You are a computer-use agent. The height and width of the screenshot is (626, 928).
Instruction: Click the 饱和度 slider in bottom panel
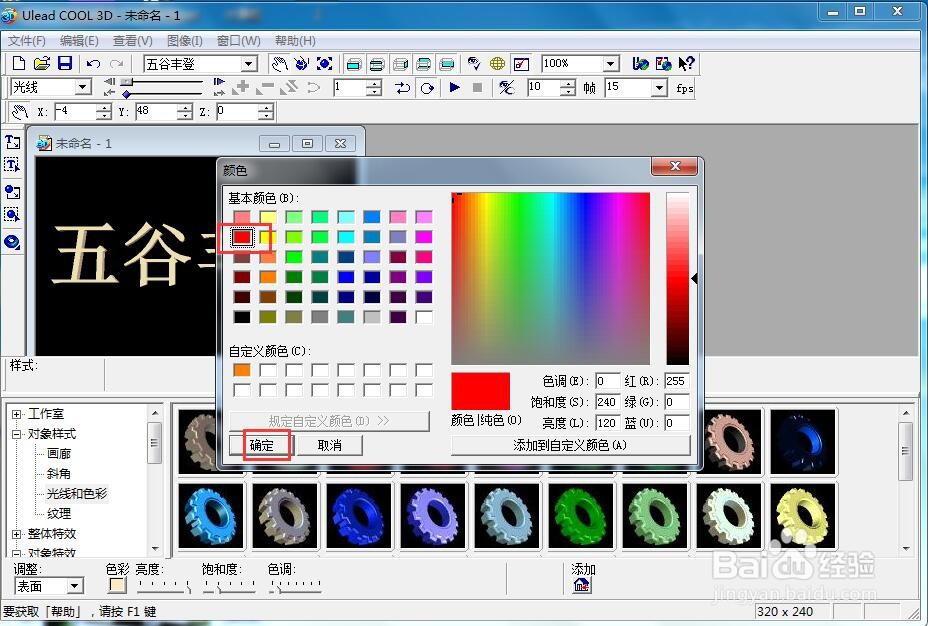230,586
